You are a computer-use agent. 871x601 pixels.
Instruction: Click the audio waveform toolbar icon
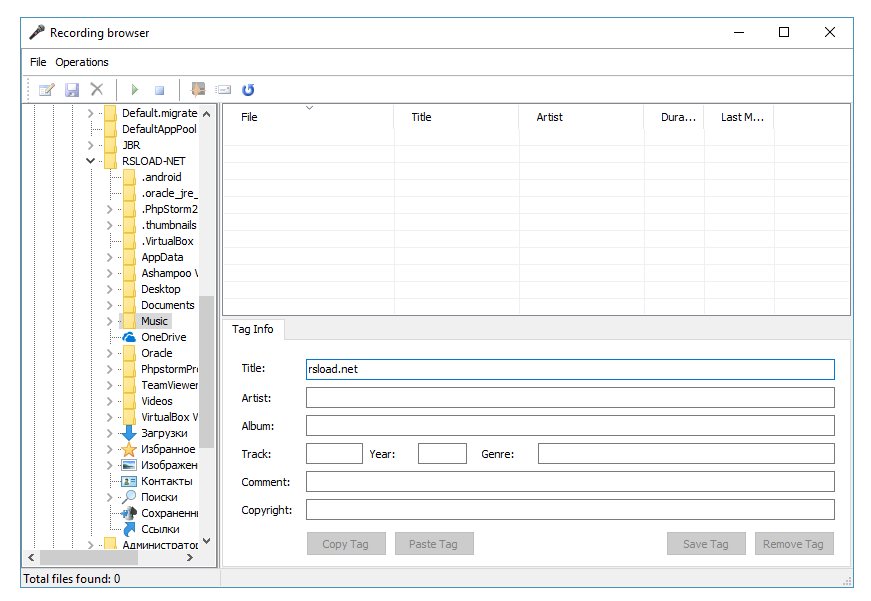(198, 90)
